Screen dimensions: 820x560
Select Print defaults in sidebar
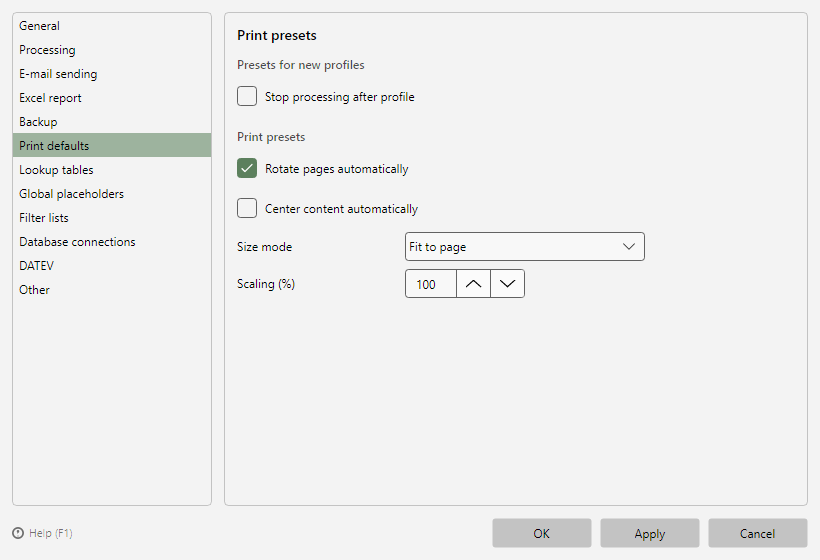tap(111, 145)
